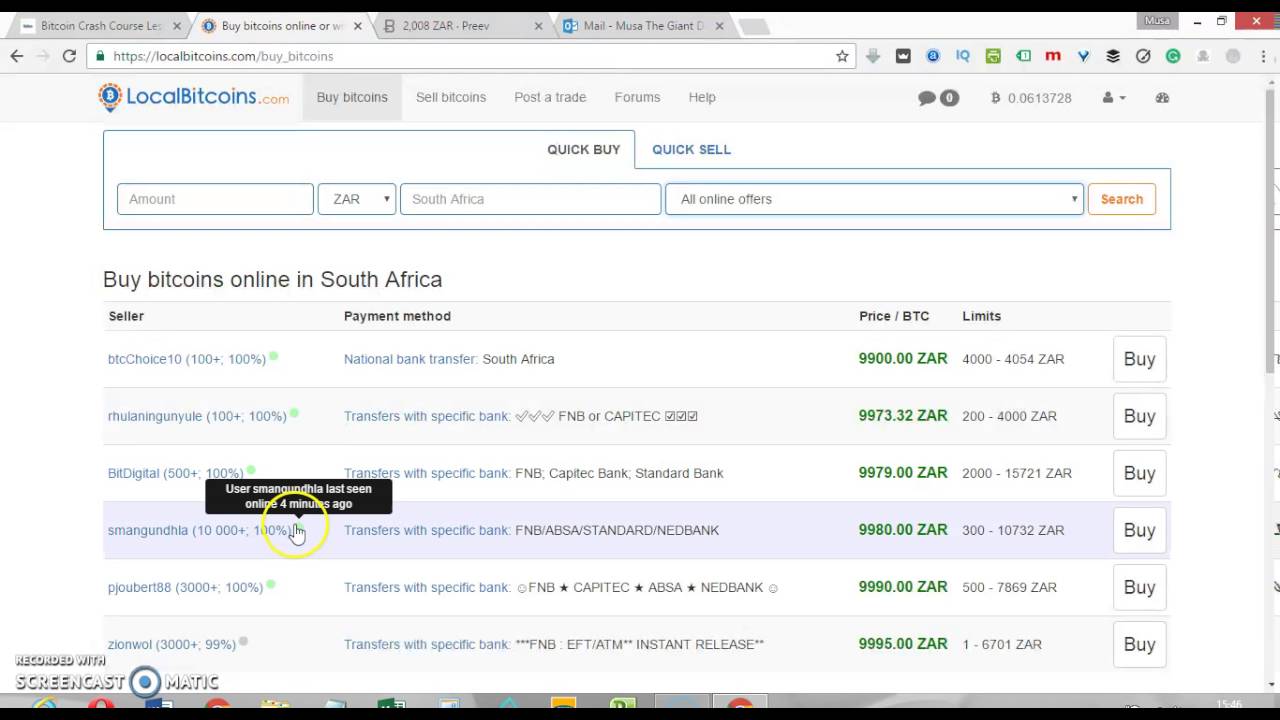Switch to the Mail - Musa The Giant tab
The height and width of the screenshot is (720, 1280).
[644, 26]
